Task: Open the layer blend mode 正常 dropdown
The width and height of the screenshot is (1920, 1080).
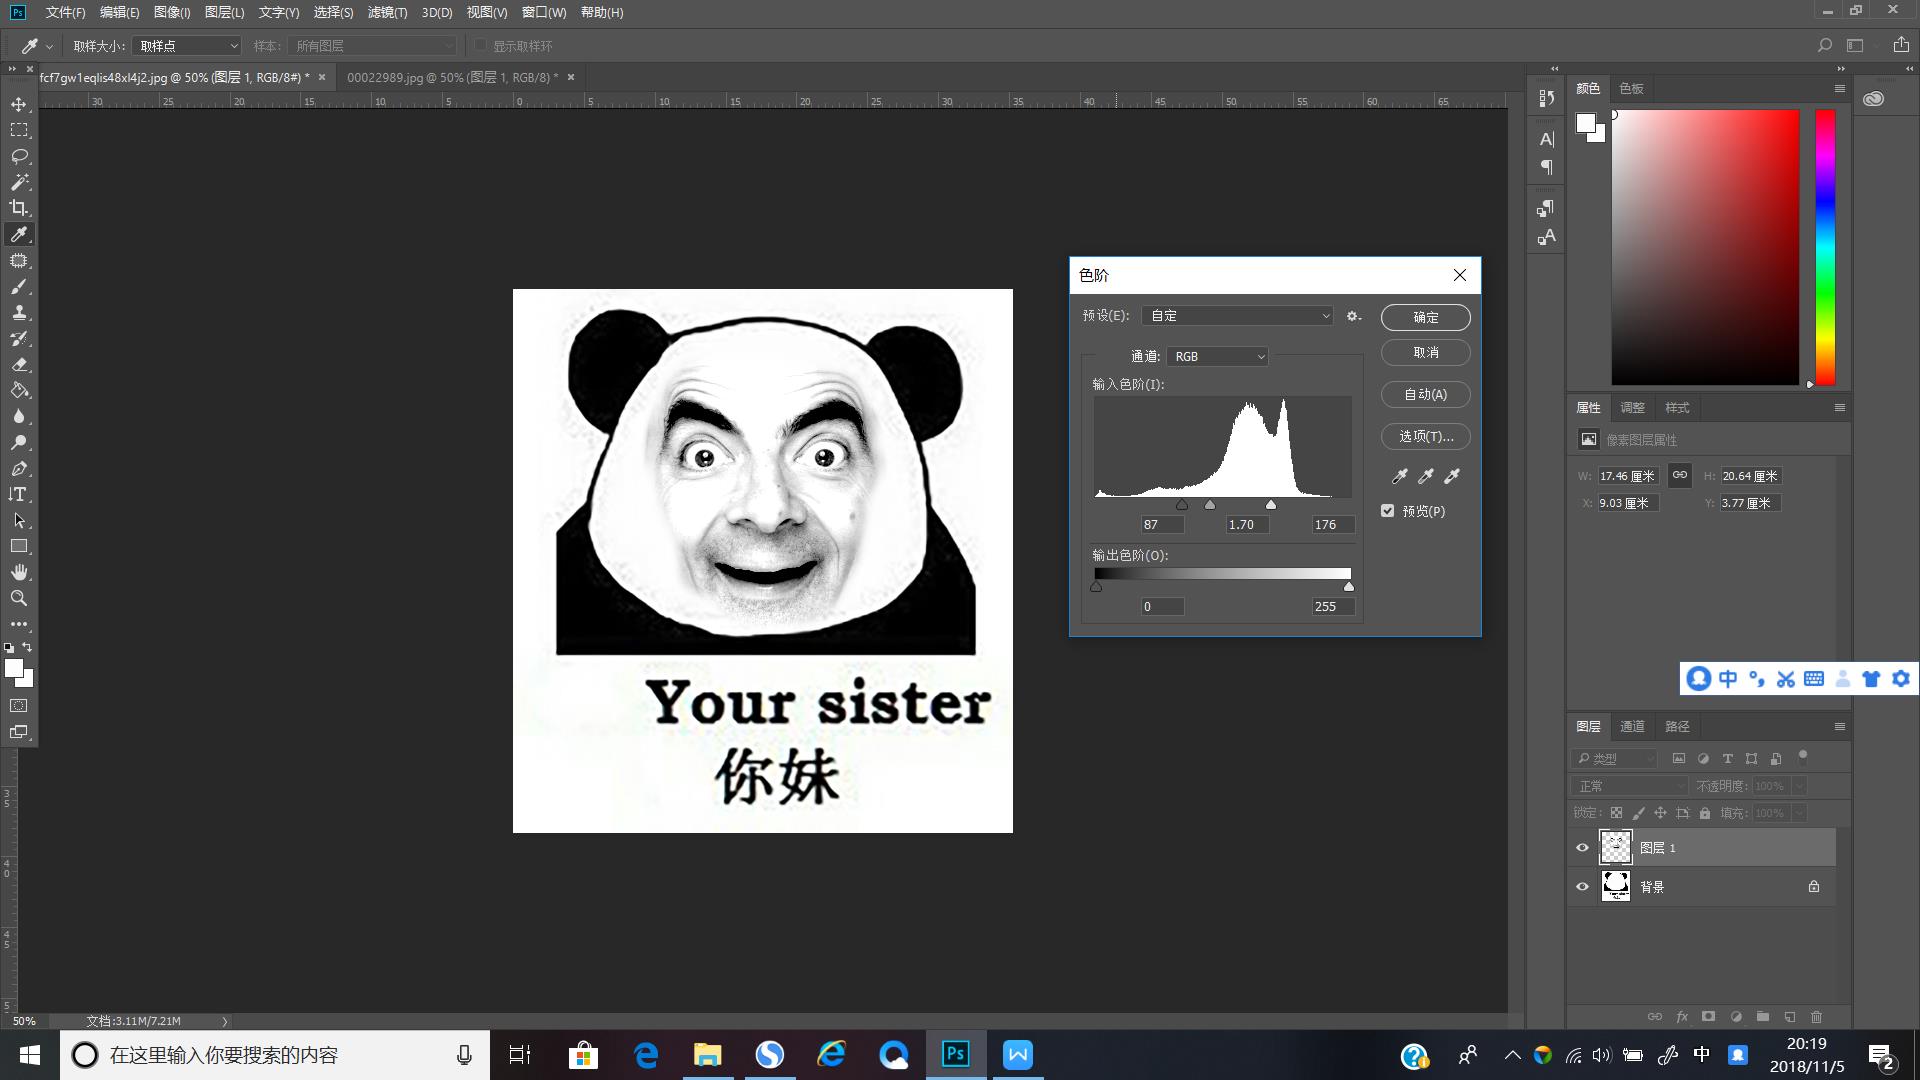Action: pos(1629,786)
